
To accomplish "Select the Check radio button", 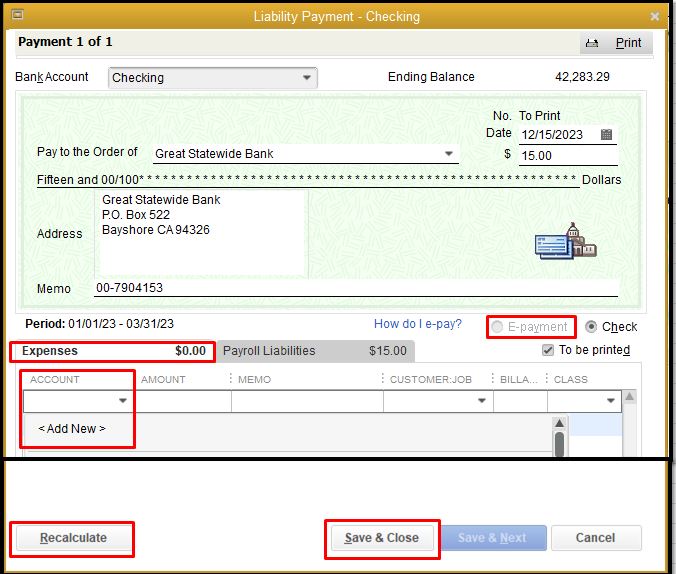I will [x=591, y=326].
